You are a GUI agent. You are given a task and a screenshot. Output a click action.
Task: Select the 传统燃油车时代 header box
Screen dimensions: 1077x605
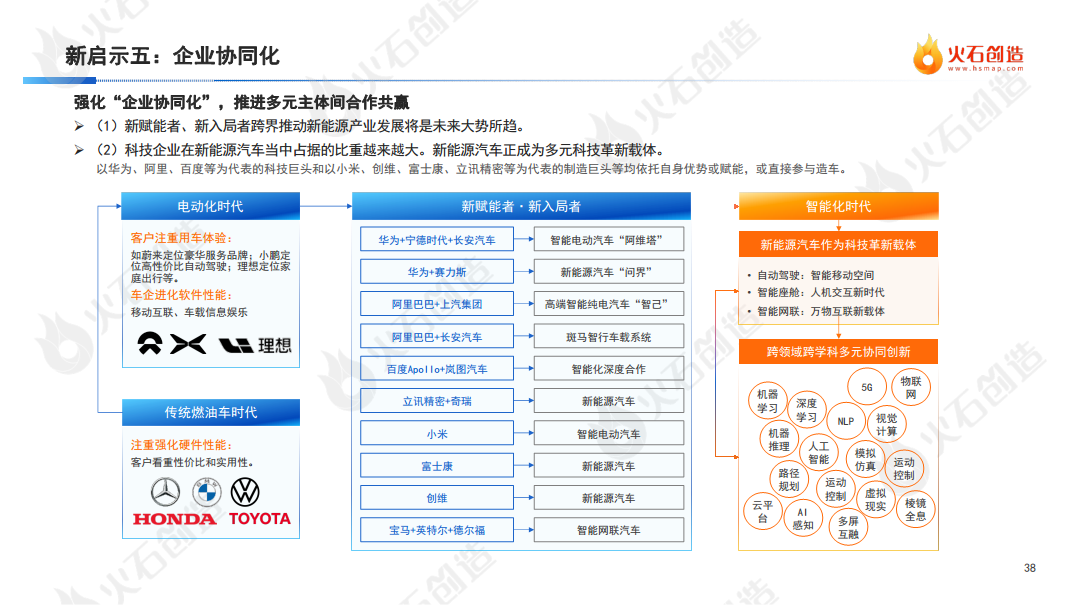click(210, 412)
